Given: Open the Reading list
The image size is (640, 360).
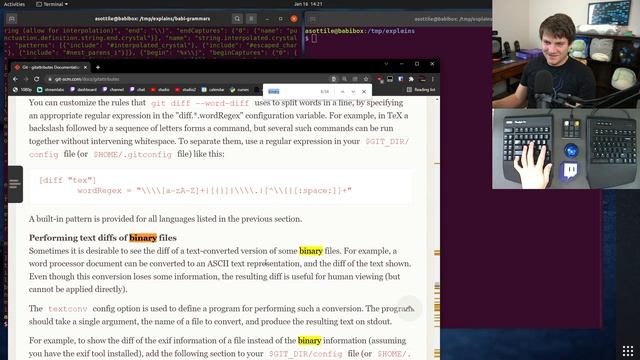Looking at the screenshot, I should [x=421, y=89].
